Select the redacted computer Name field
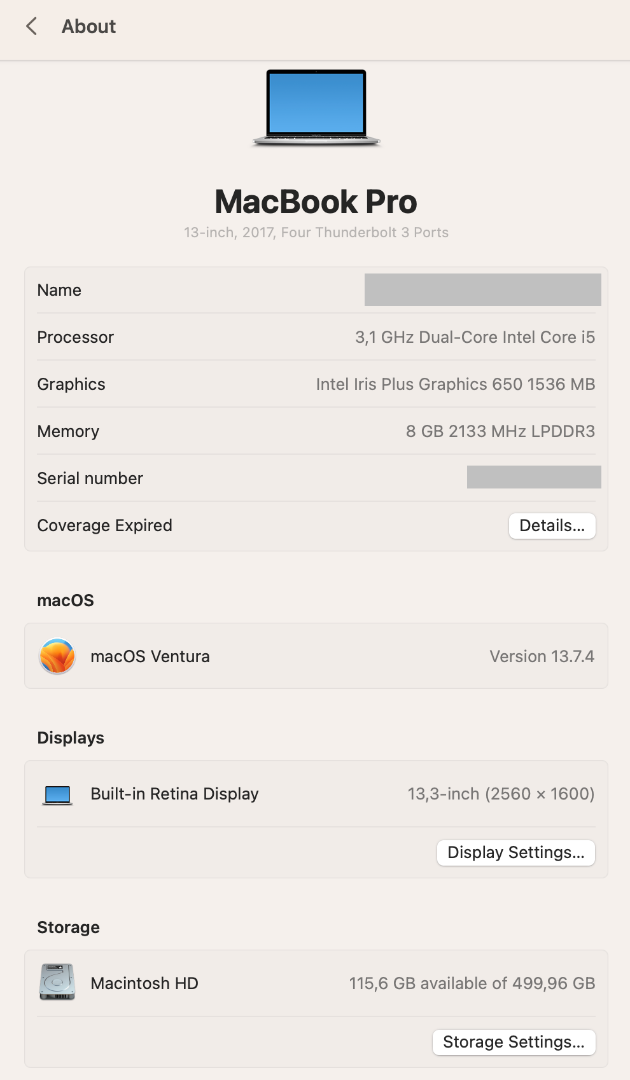Viewport: 630px width, 1080px height. coord(483,290)
